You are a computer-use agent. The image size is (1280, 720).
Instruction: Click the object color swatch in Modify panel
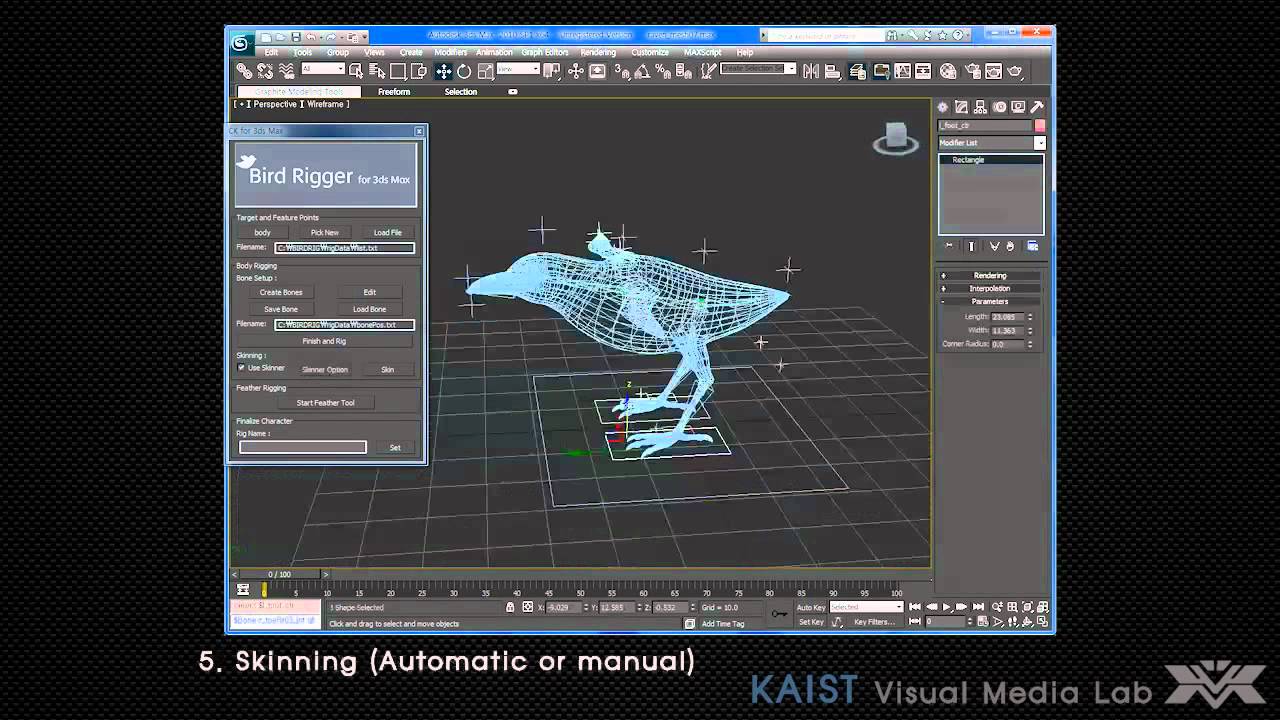(x=1040, y=125)
